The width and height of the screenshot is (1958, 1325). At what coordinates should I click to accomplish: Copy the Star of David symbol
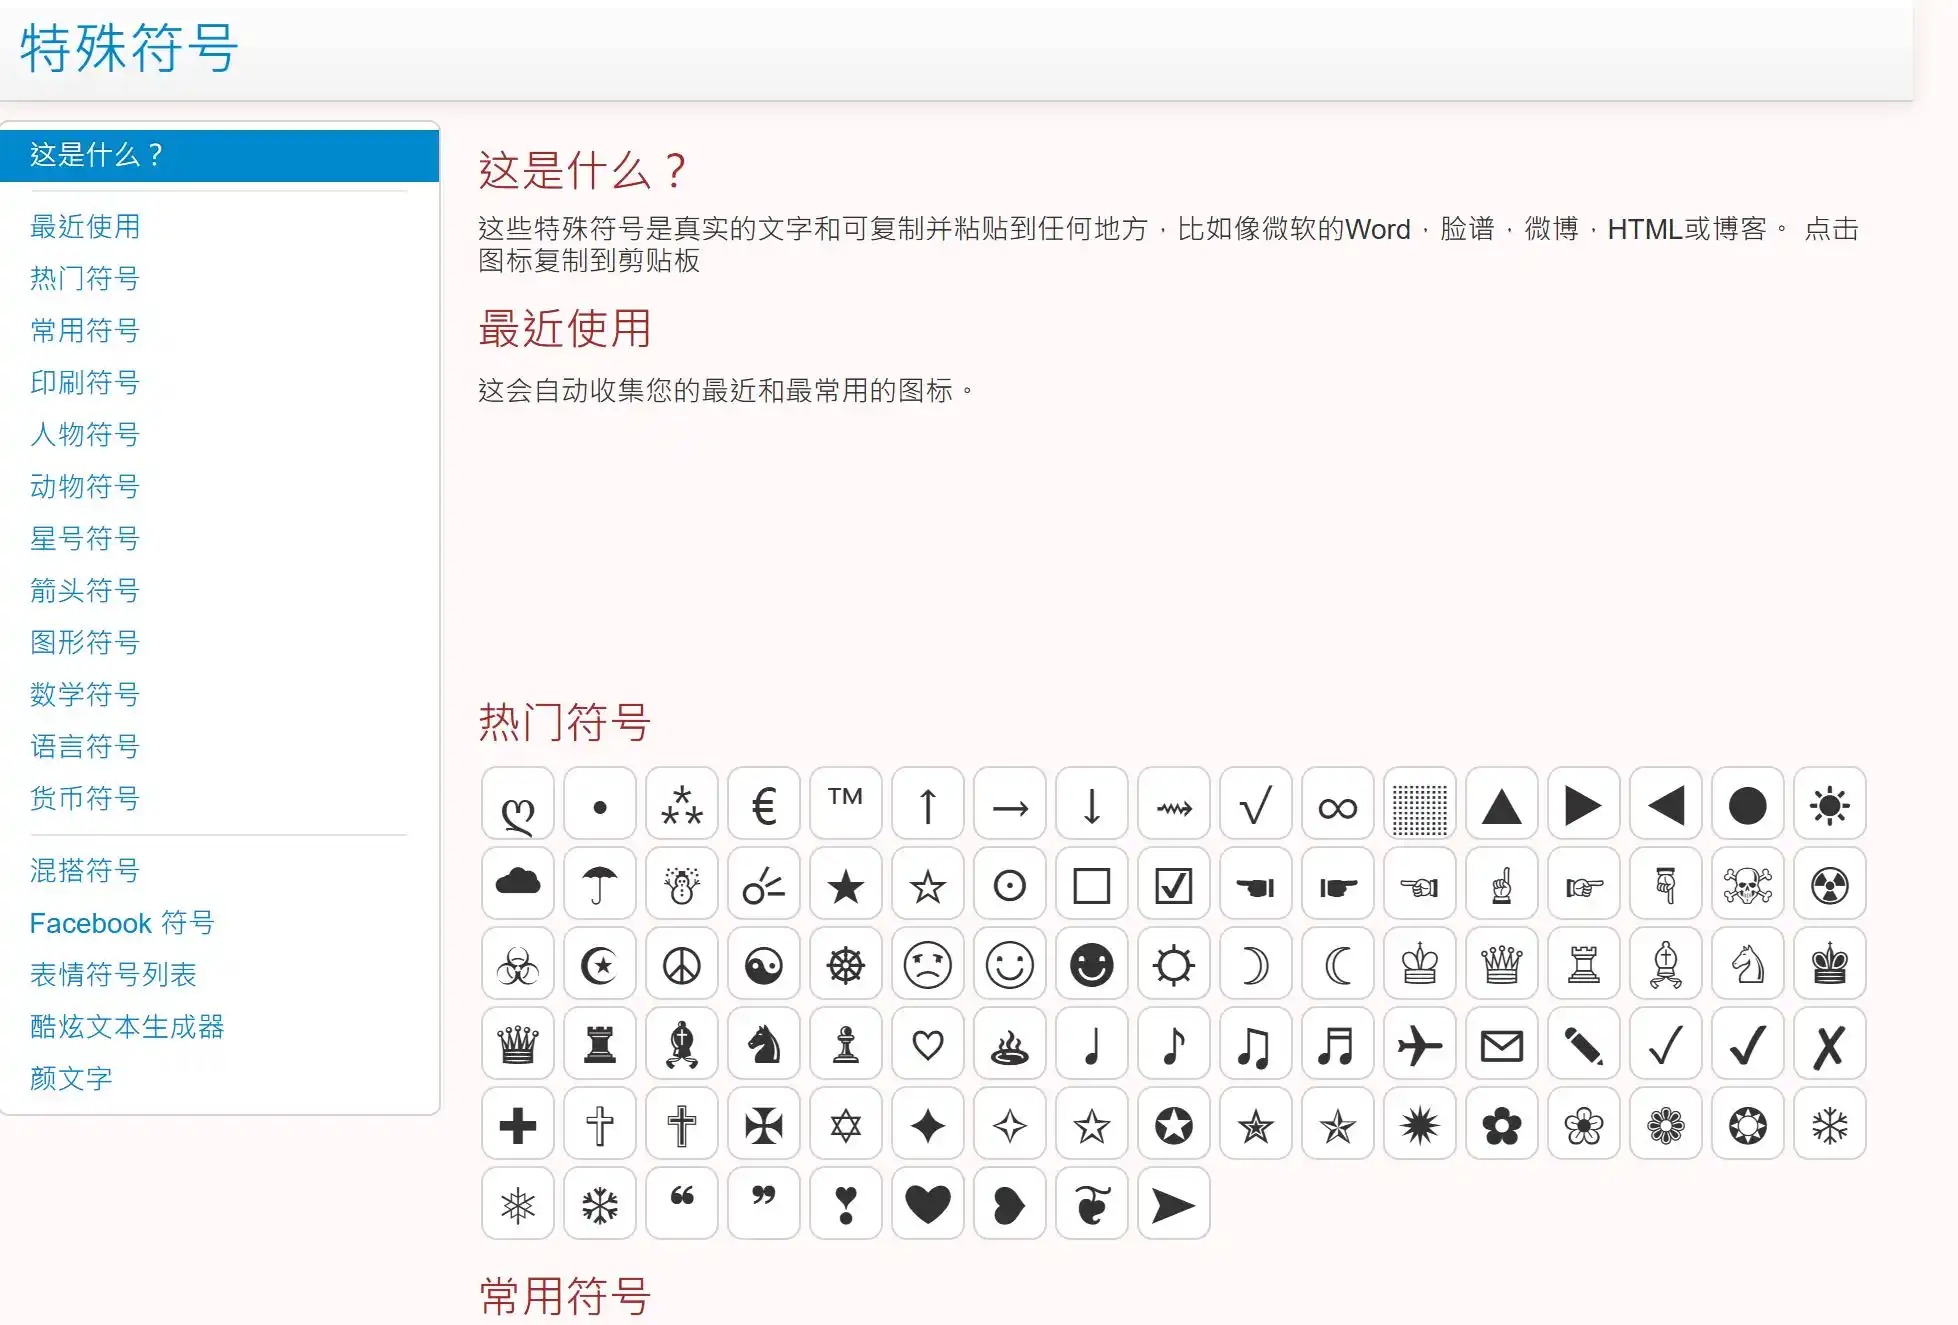[846, 1124]
